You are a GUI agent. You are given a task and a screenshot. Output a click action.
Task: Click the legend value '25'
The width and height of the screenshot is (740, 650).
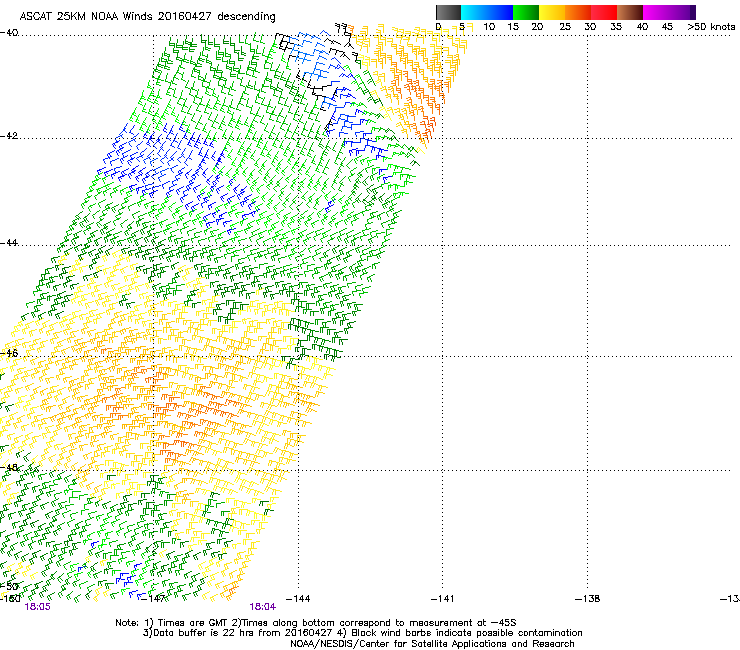coord(565,27)
